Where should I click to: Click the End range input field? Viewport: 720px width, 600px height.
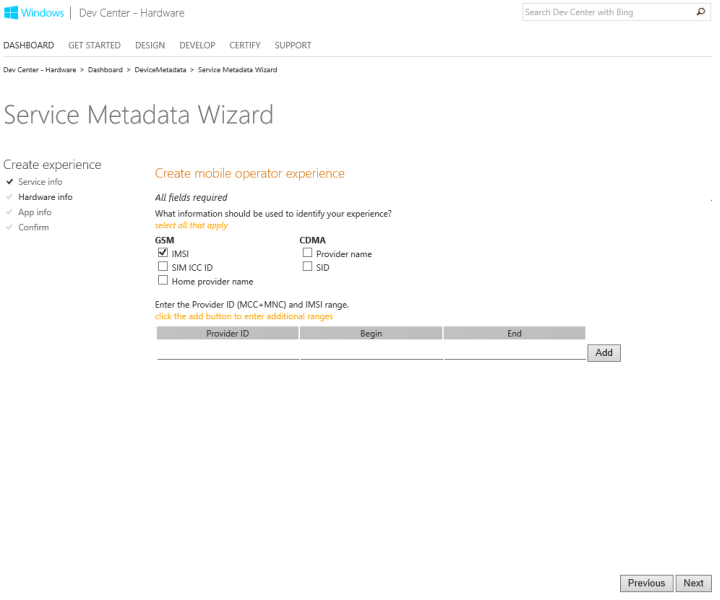coord(515,352)
